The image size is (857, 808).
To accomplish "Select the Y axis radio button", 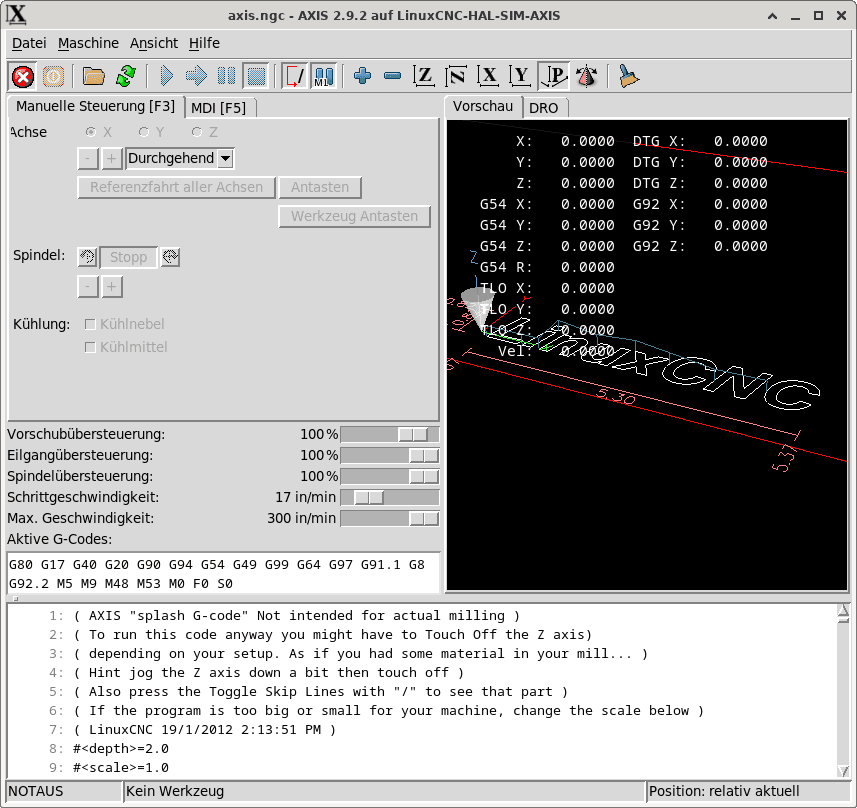I will tap(144, 132).
